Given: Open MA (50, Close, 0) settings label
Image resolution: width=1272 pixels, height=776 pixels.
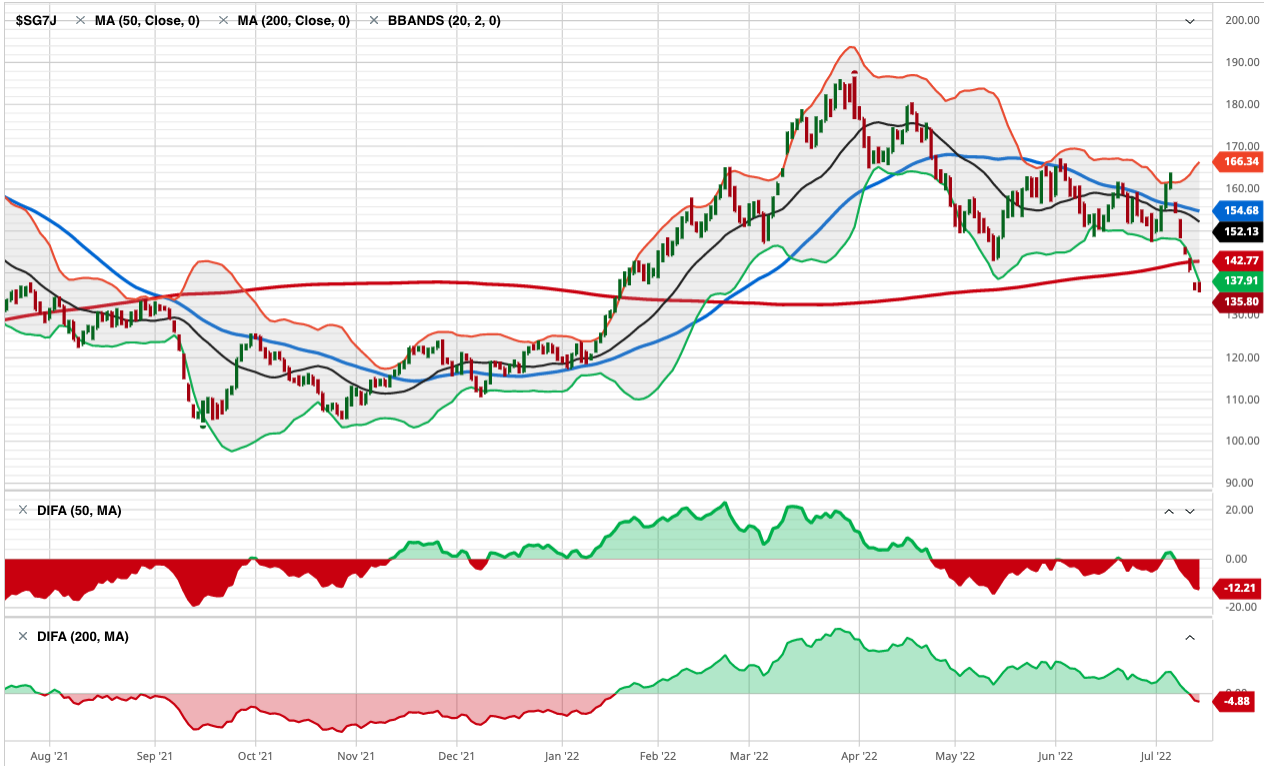Looking at the screenshot, I should [x=146, y=20].
